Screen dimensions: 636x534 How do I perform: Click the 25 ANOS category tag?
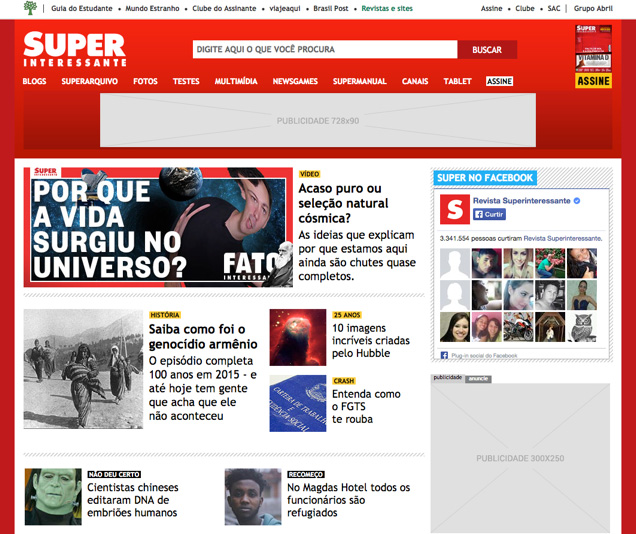tap(347, 315)
